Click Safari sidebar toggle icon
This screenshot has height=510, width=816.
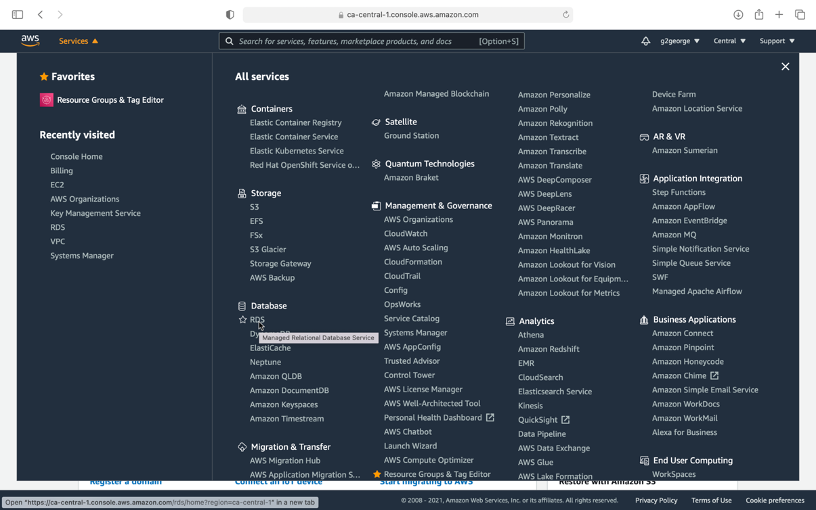[17, 15]
